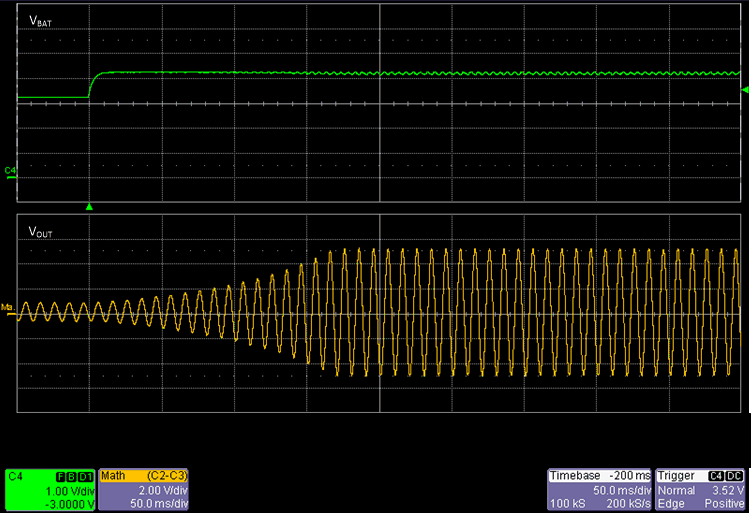751x514 pixels.
Task: Open the C4 channel descriptor title
Action: point(16,477)
